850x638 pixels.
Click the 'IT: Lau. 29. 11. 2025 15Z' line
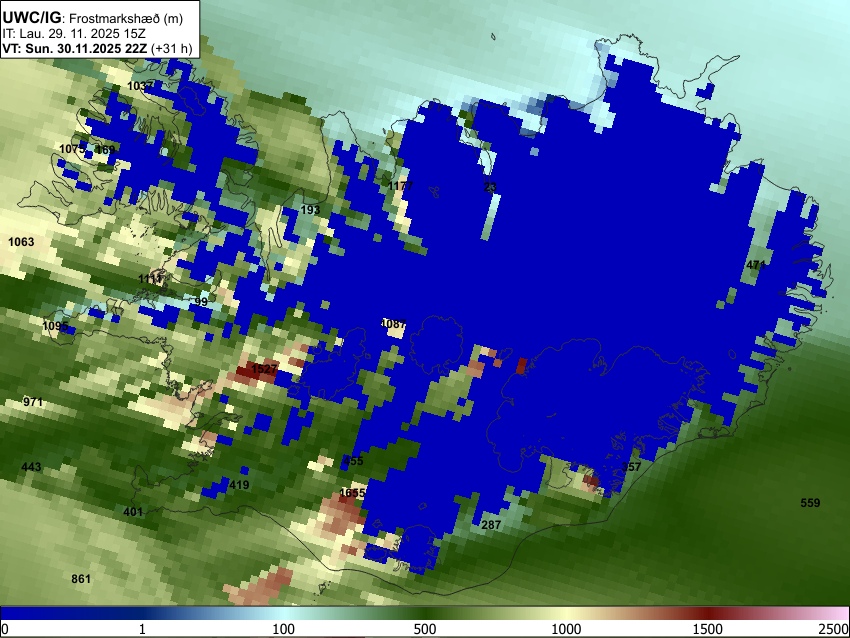[74, 34]
